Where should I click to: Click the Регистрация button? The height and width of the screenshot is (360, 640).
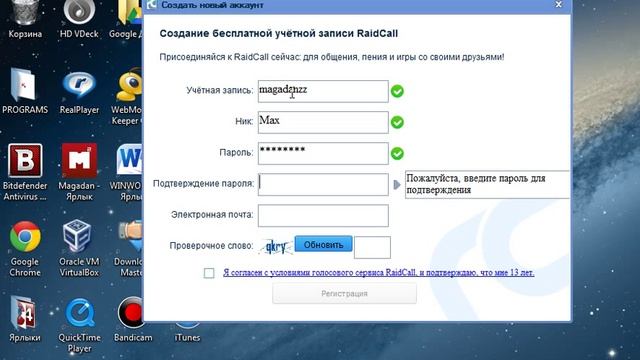tap(344, 293)
